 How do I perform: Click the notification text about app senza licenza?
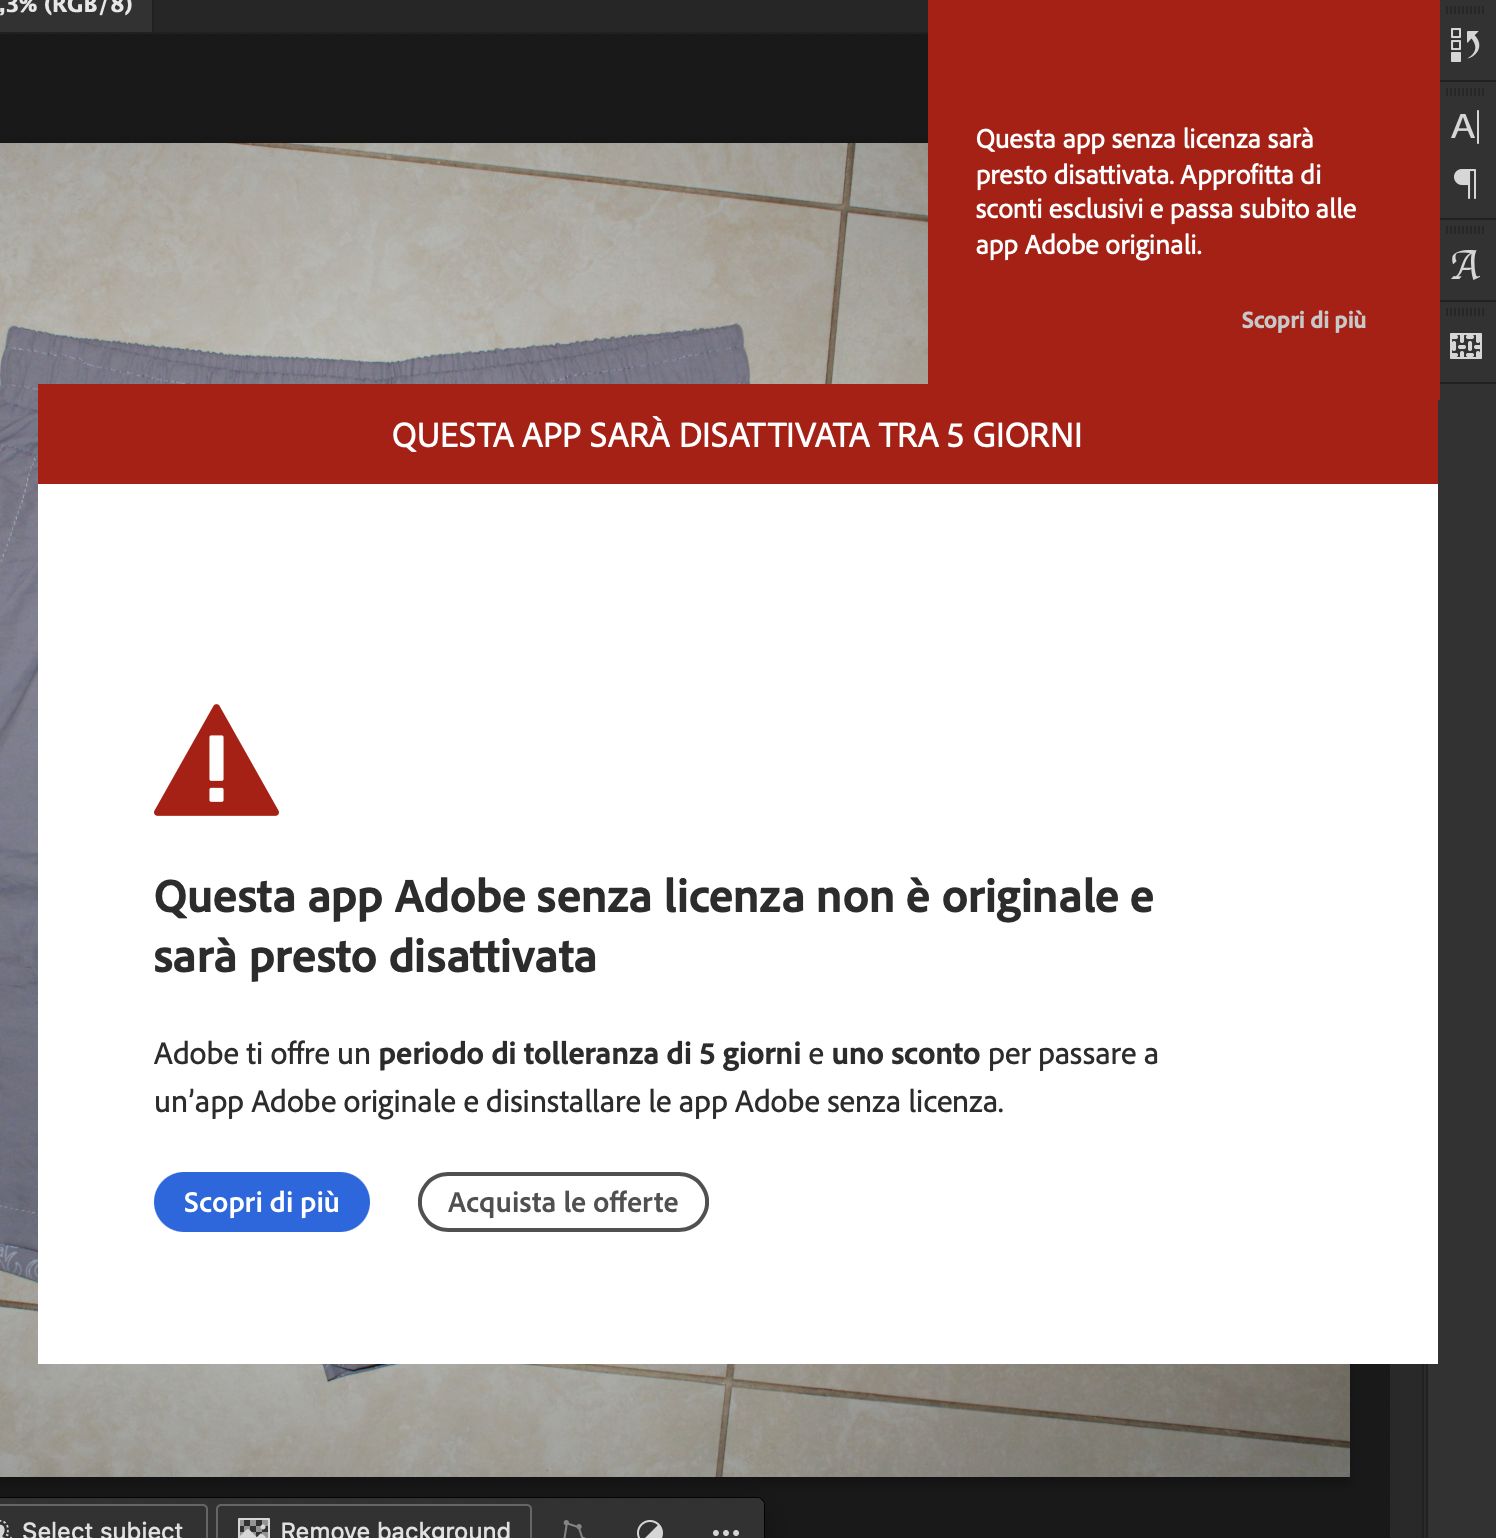[1165, 191]
